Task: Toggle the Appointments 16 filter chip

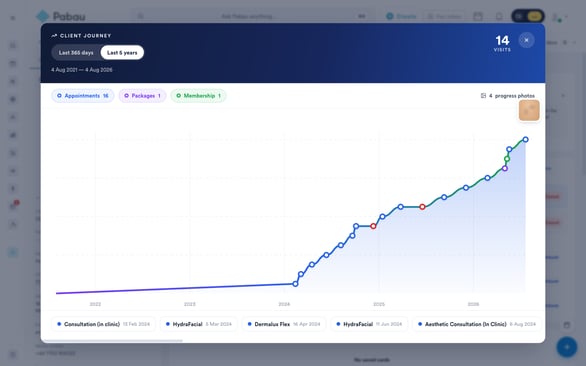Action: 83,96
